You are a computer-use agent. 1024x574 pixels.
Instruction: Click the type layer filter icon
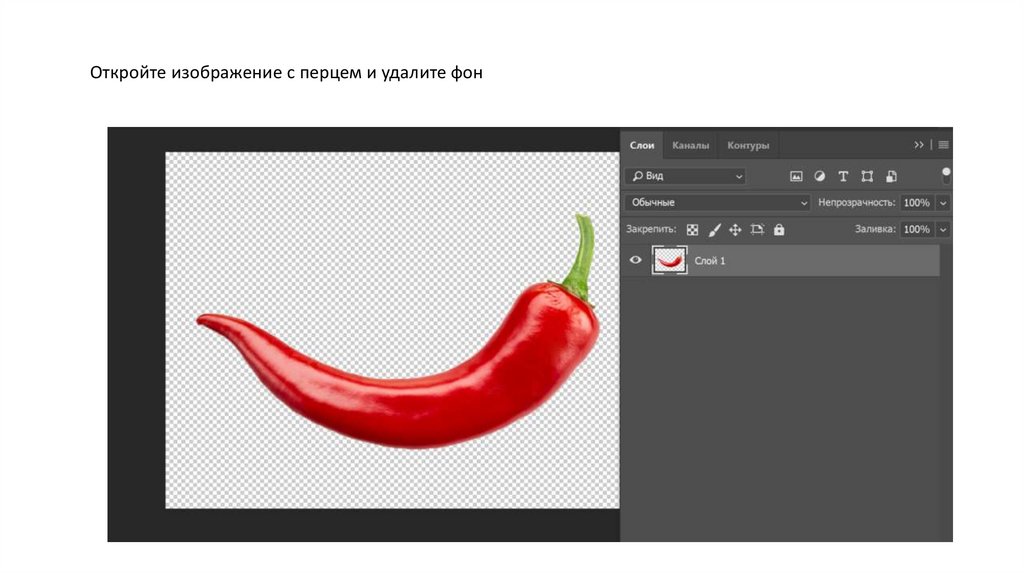tap(843, 176)
